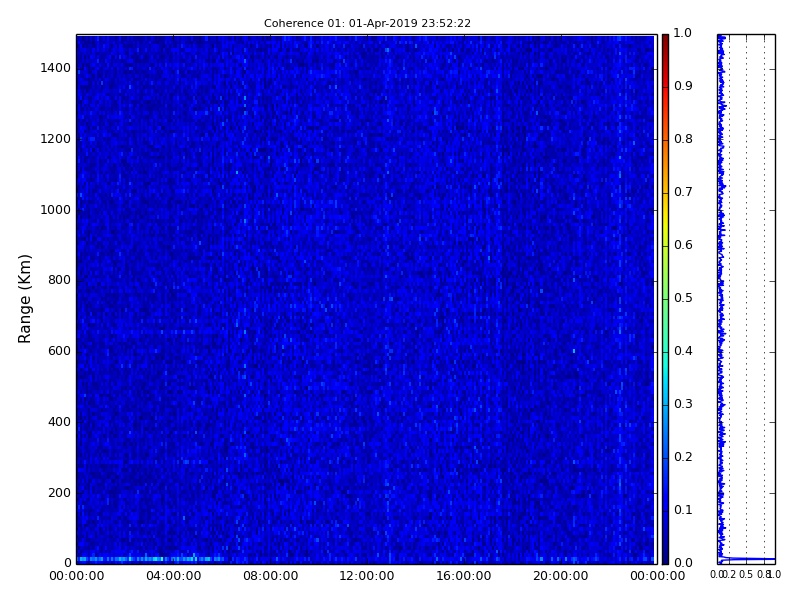Click the center of the coherence heatmap
The image size is (800, 600).
coord(365,298)
